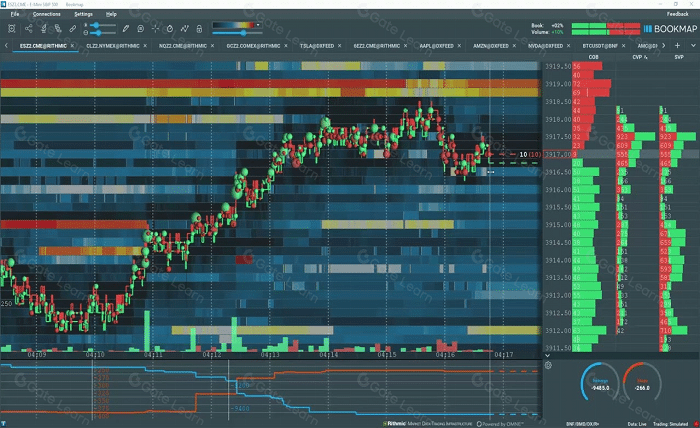Click the CVP column header
700x428 pixels.
pos(640,57)
